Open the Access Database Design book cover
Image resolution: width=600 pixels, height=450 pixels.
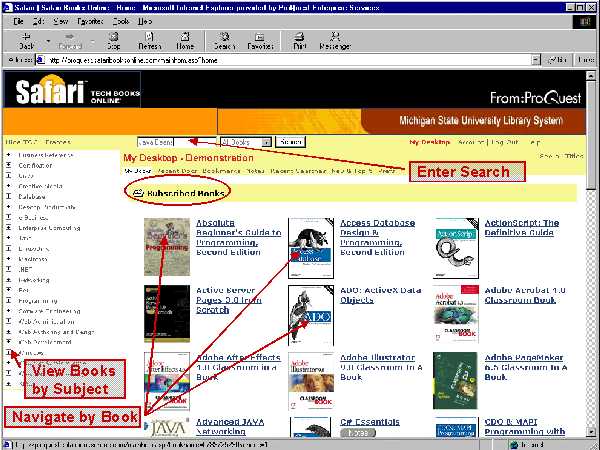311,248
